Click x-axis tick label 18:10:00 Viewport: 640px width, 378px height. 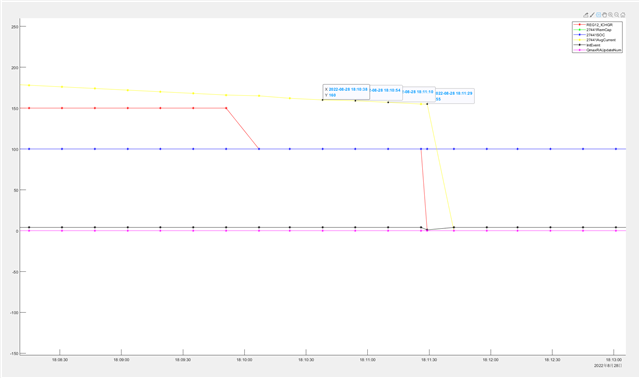pos(244,360)
